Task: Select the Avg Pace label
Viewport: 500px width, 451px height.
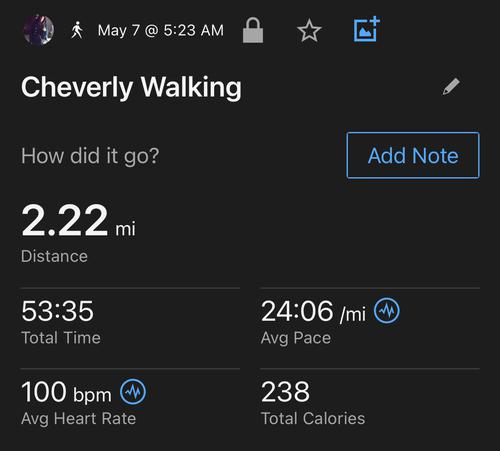Action: 296,338
